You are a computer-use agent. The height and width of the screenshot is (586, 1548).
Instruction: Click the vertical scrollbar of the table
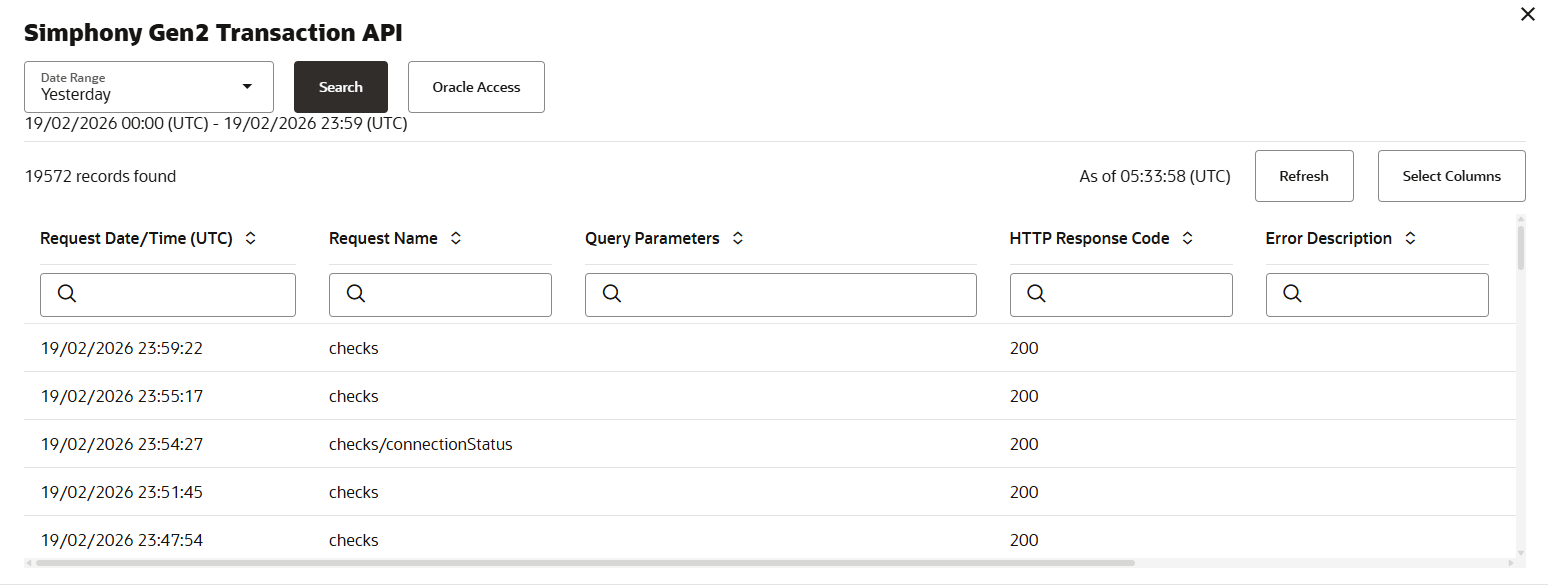point(1521,249)
